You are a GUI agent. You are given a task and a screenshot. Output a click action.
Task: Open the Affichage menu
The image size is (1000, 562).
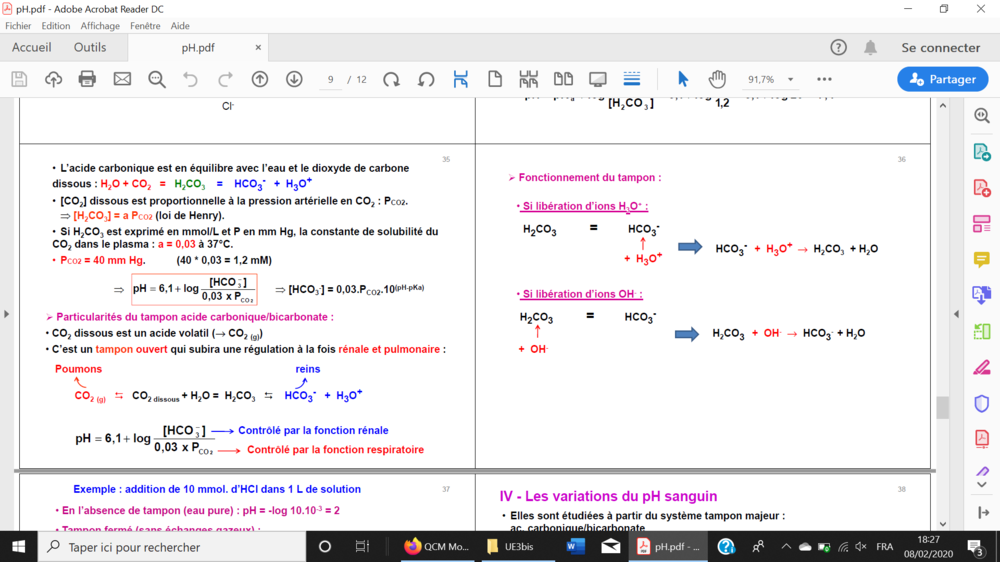(100, 26)
